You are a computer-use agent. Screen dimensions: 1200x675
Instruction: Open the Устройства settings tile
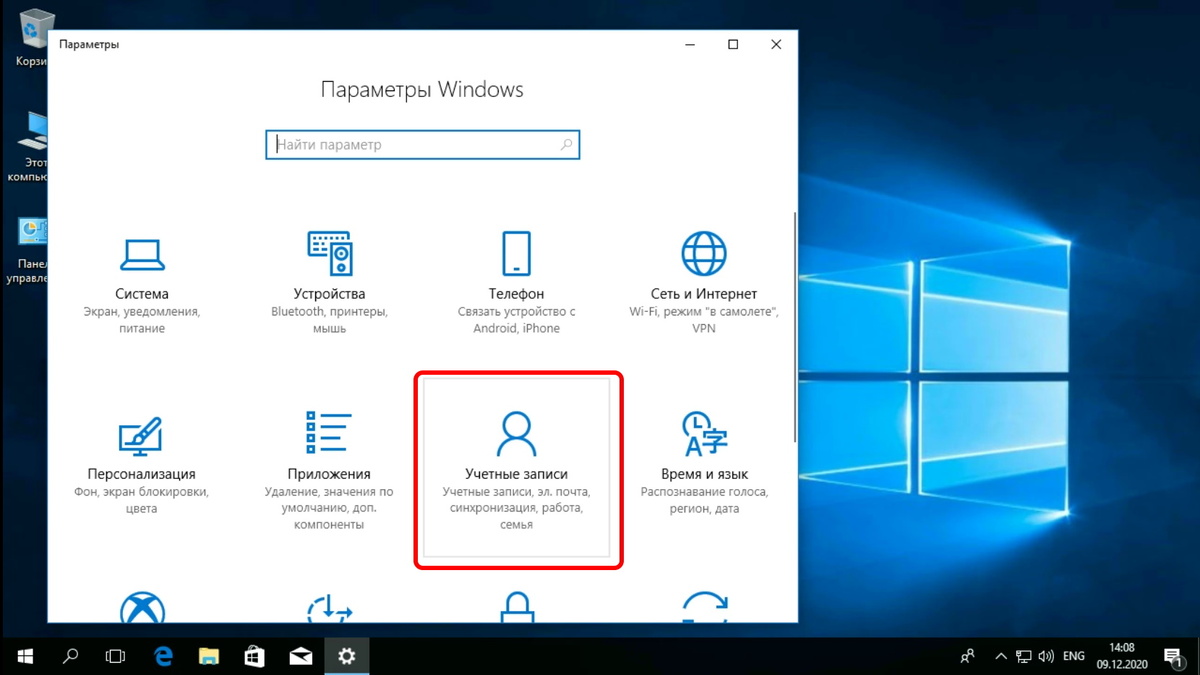[329, 285]
